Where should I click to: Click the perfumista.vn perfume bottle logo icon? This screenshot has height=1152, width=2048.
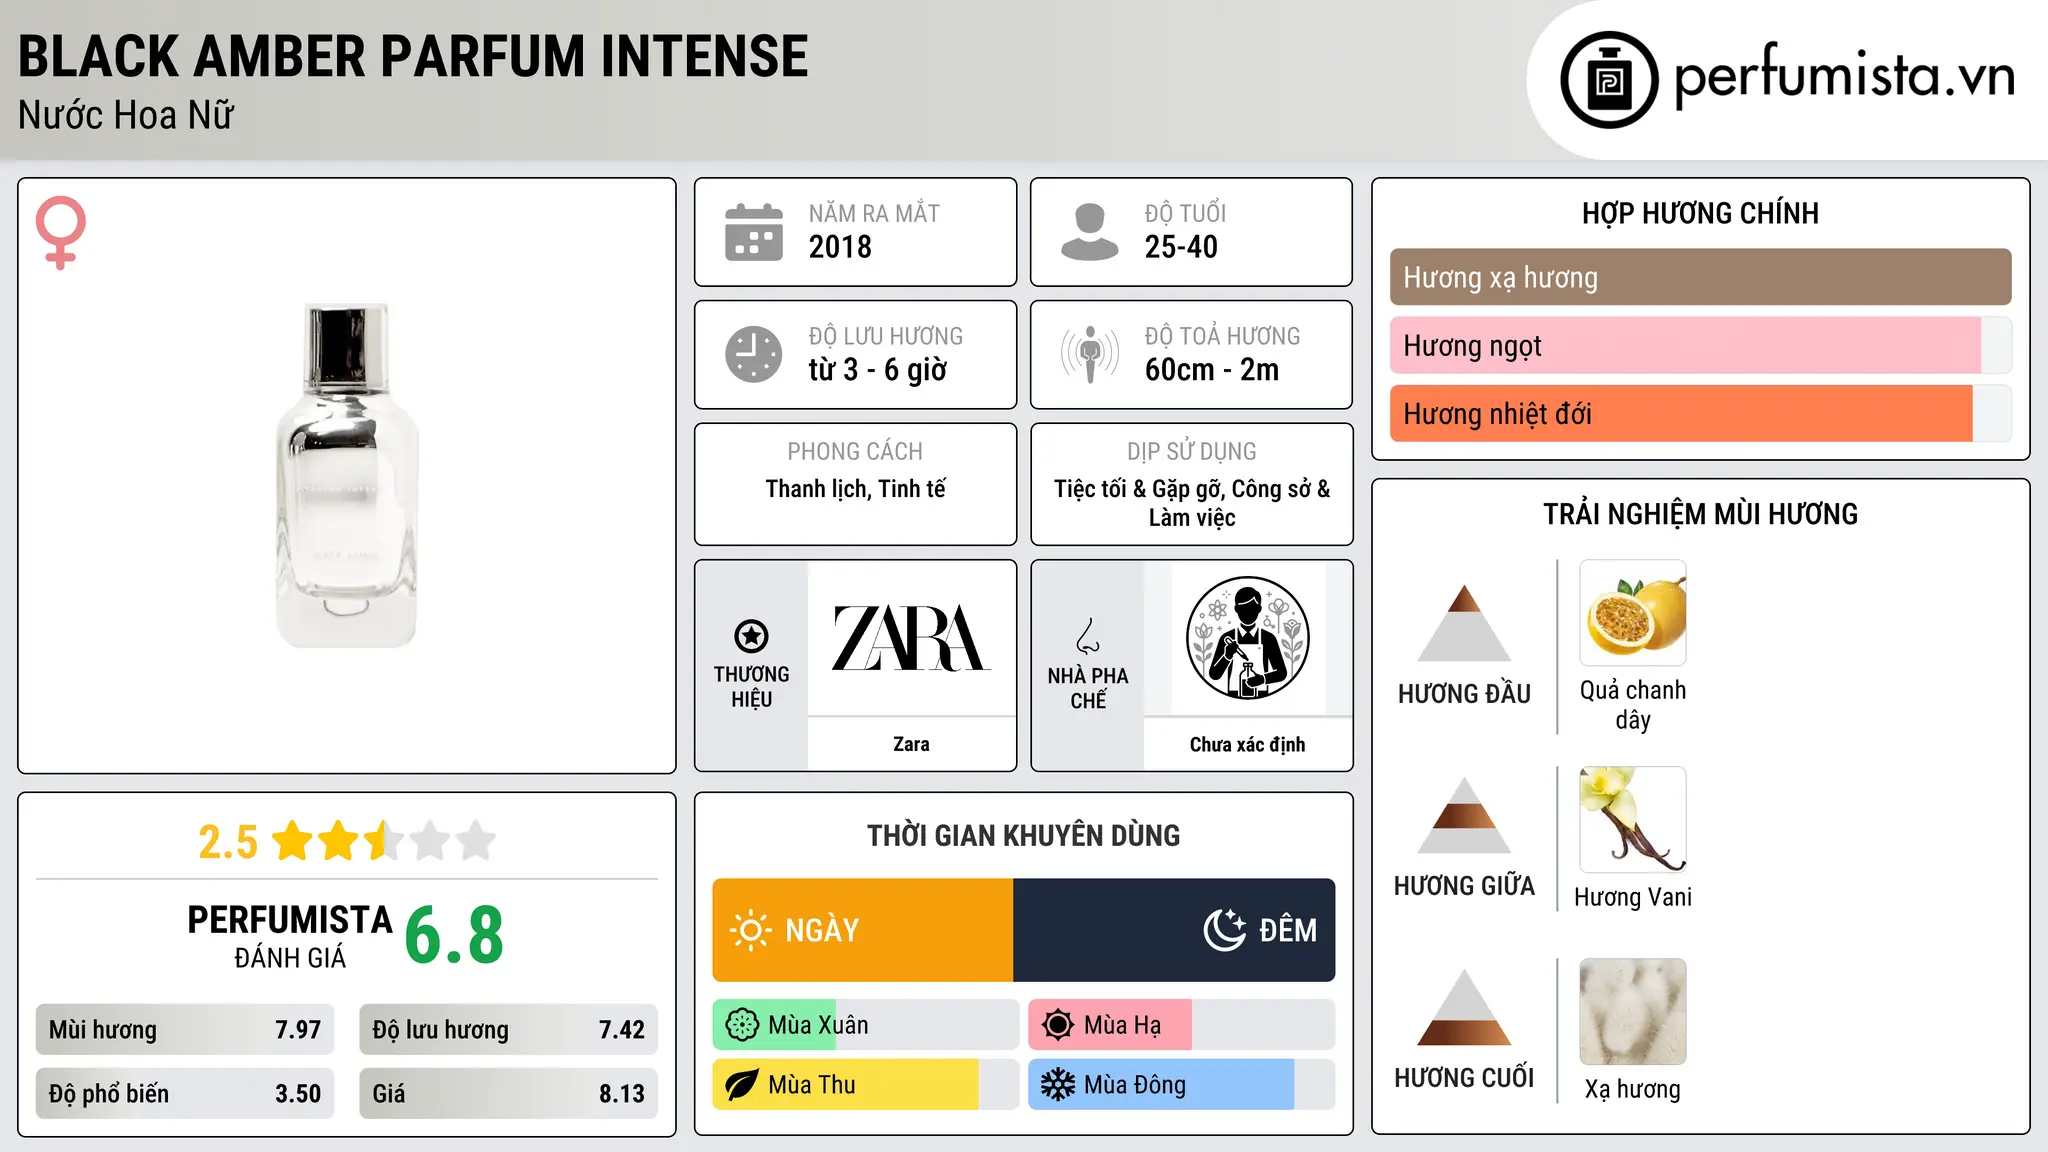(1609, 80)
